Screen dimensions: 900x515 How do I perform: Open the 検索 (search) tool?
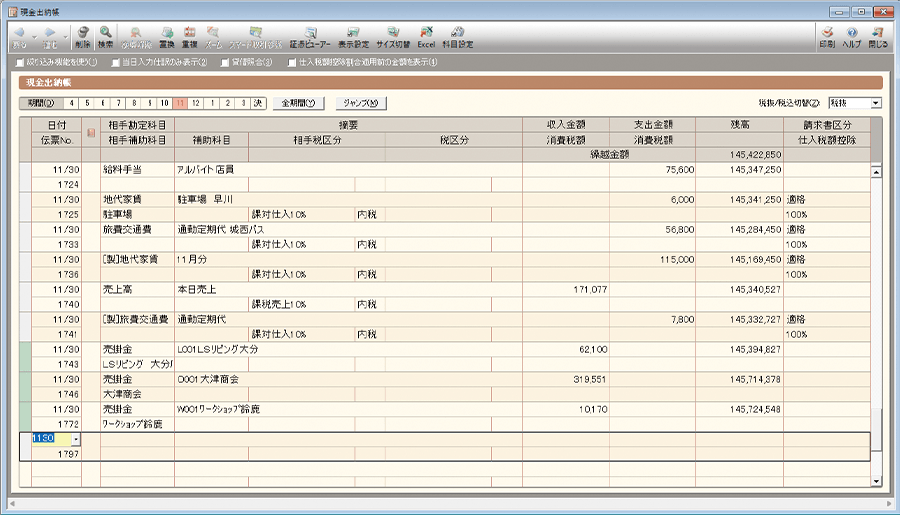click(x=105, y=37)
